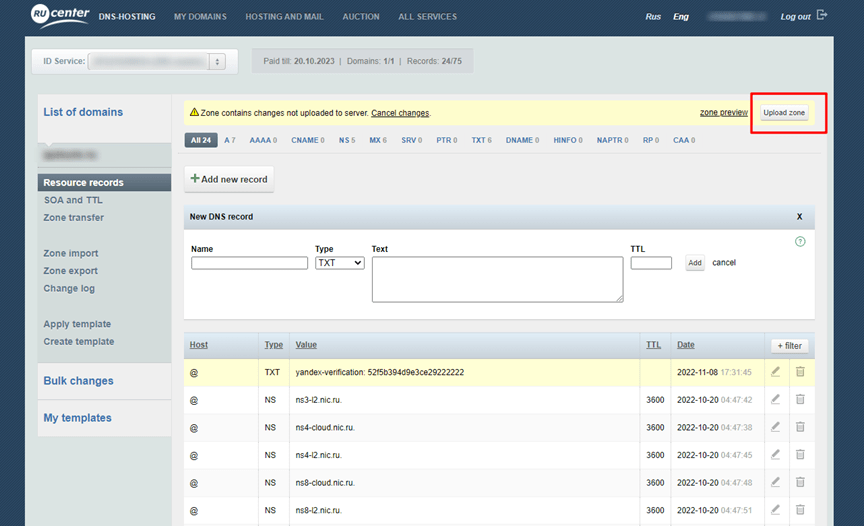The height and width of the screenshot is (526, 864).
Task: Filter records by PTR 0 tab
Action: coord(447,140)
